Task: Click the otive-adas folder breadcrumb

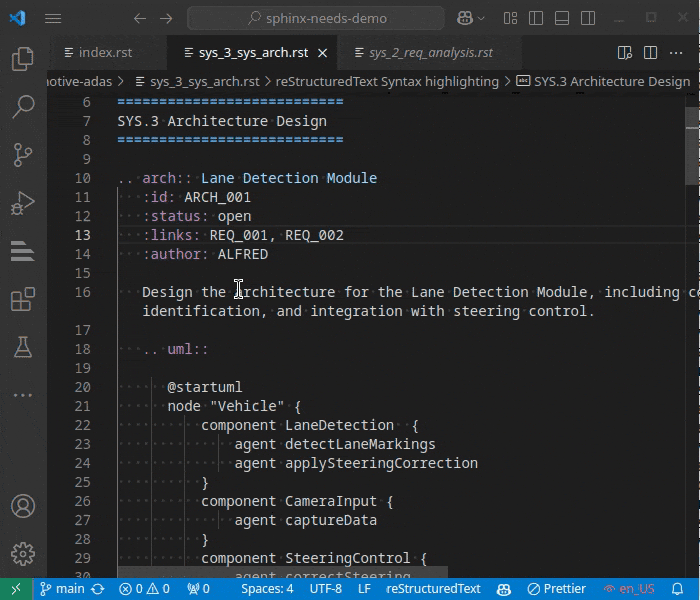Action: point(79,82)
